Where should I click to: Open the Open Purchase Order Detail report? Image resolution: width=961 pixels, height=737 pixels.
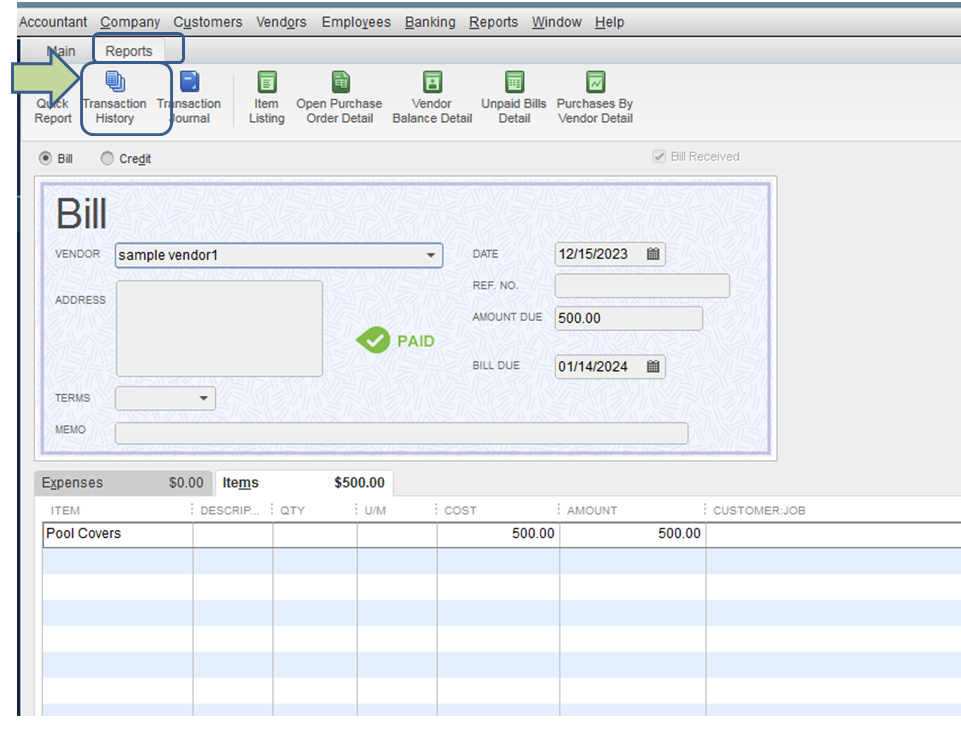[340, 98]
